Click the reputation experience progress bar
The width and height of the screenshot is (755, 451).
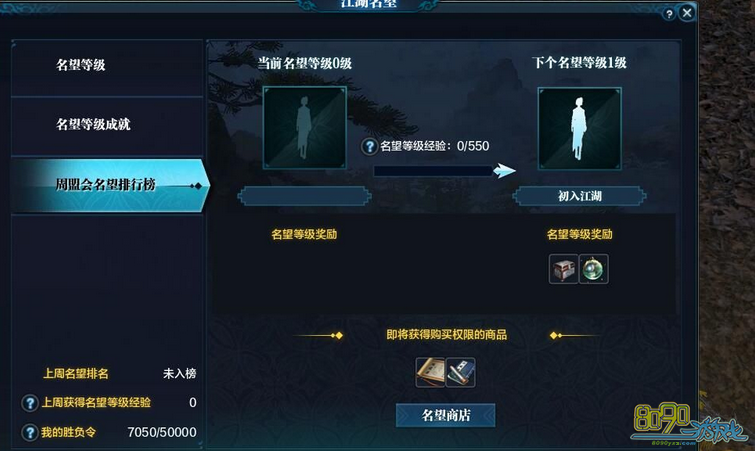(433, 171)
